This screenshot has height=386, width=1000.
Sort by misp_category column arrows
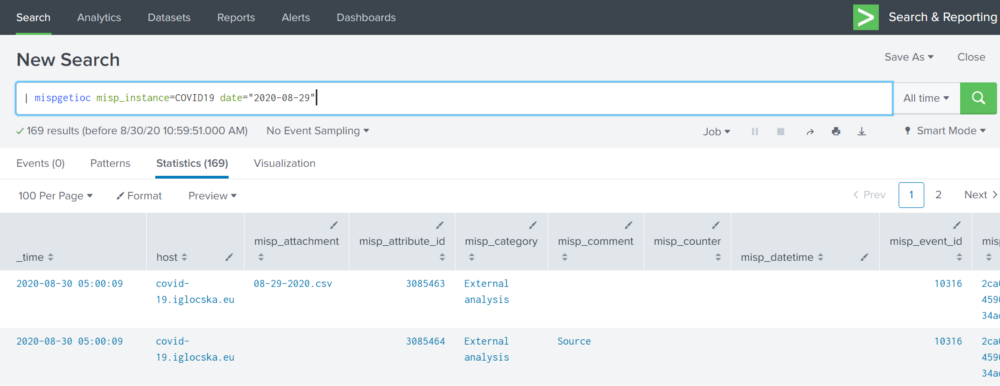click(471, 257)
